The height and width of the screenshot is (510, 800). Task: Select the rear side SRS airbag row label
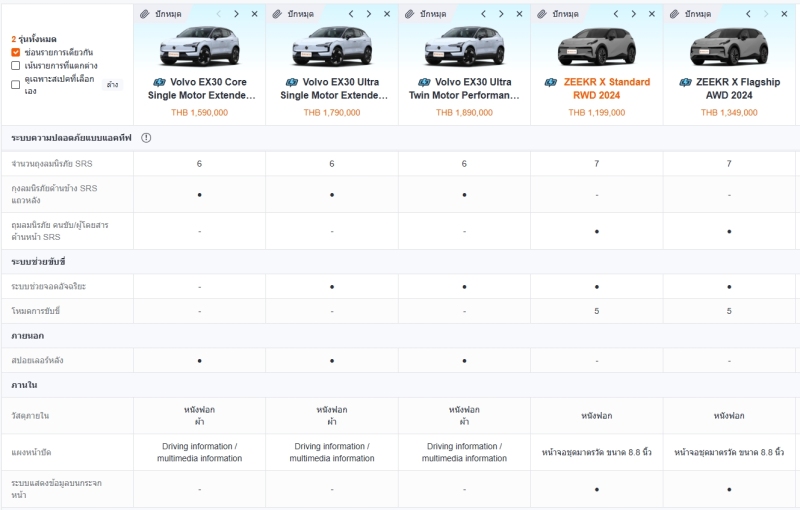pyautogui.click(x=54, y=194)
